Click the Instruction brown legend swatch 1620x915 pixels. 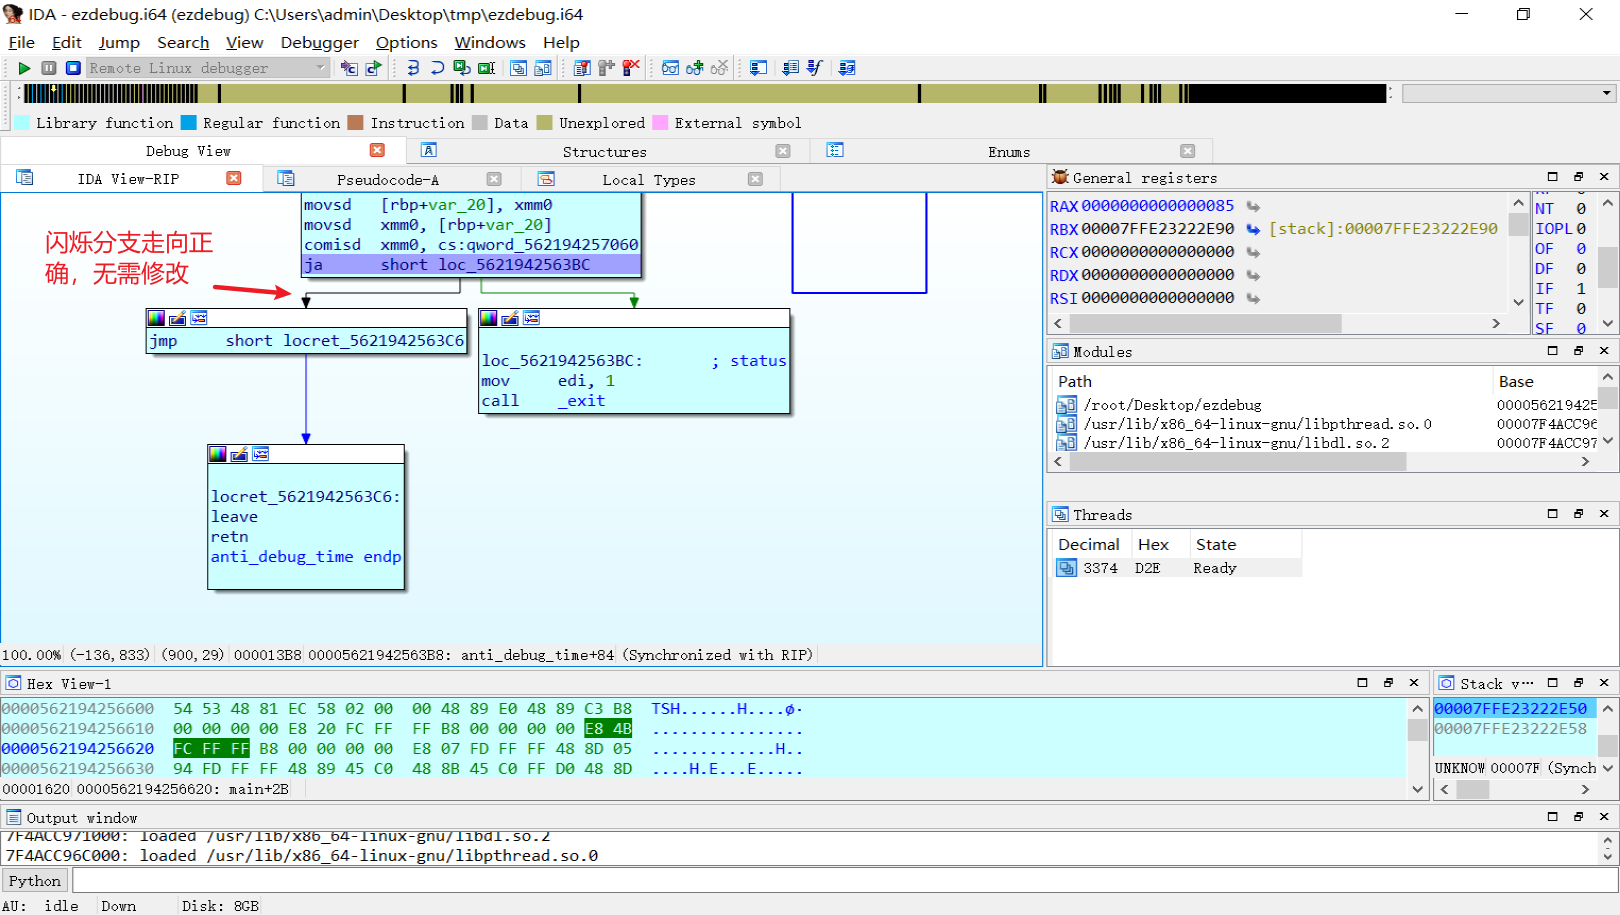point(355,122)
